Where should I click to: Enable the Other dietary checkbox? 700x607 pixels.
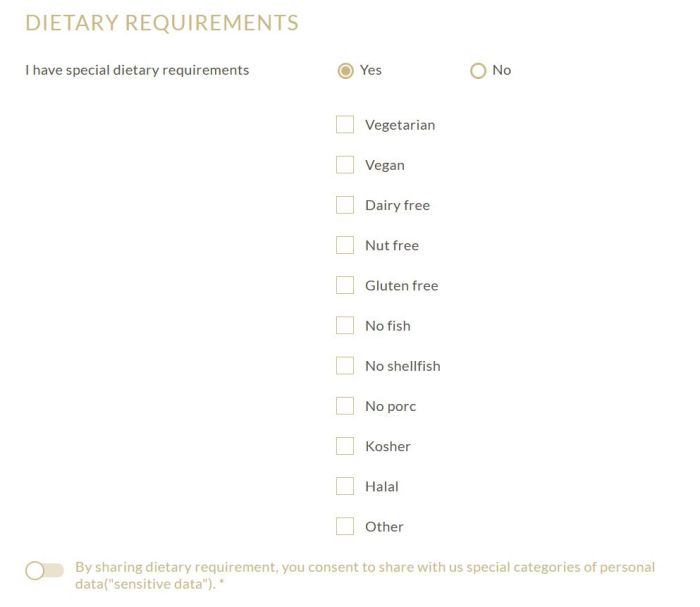click(x=345, y=526)
